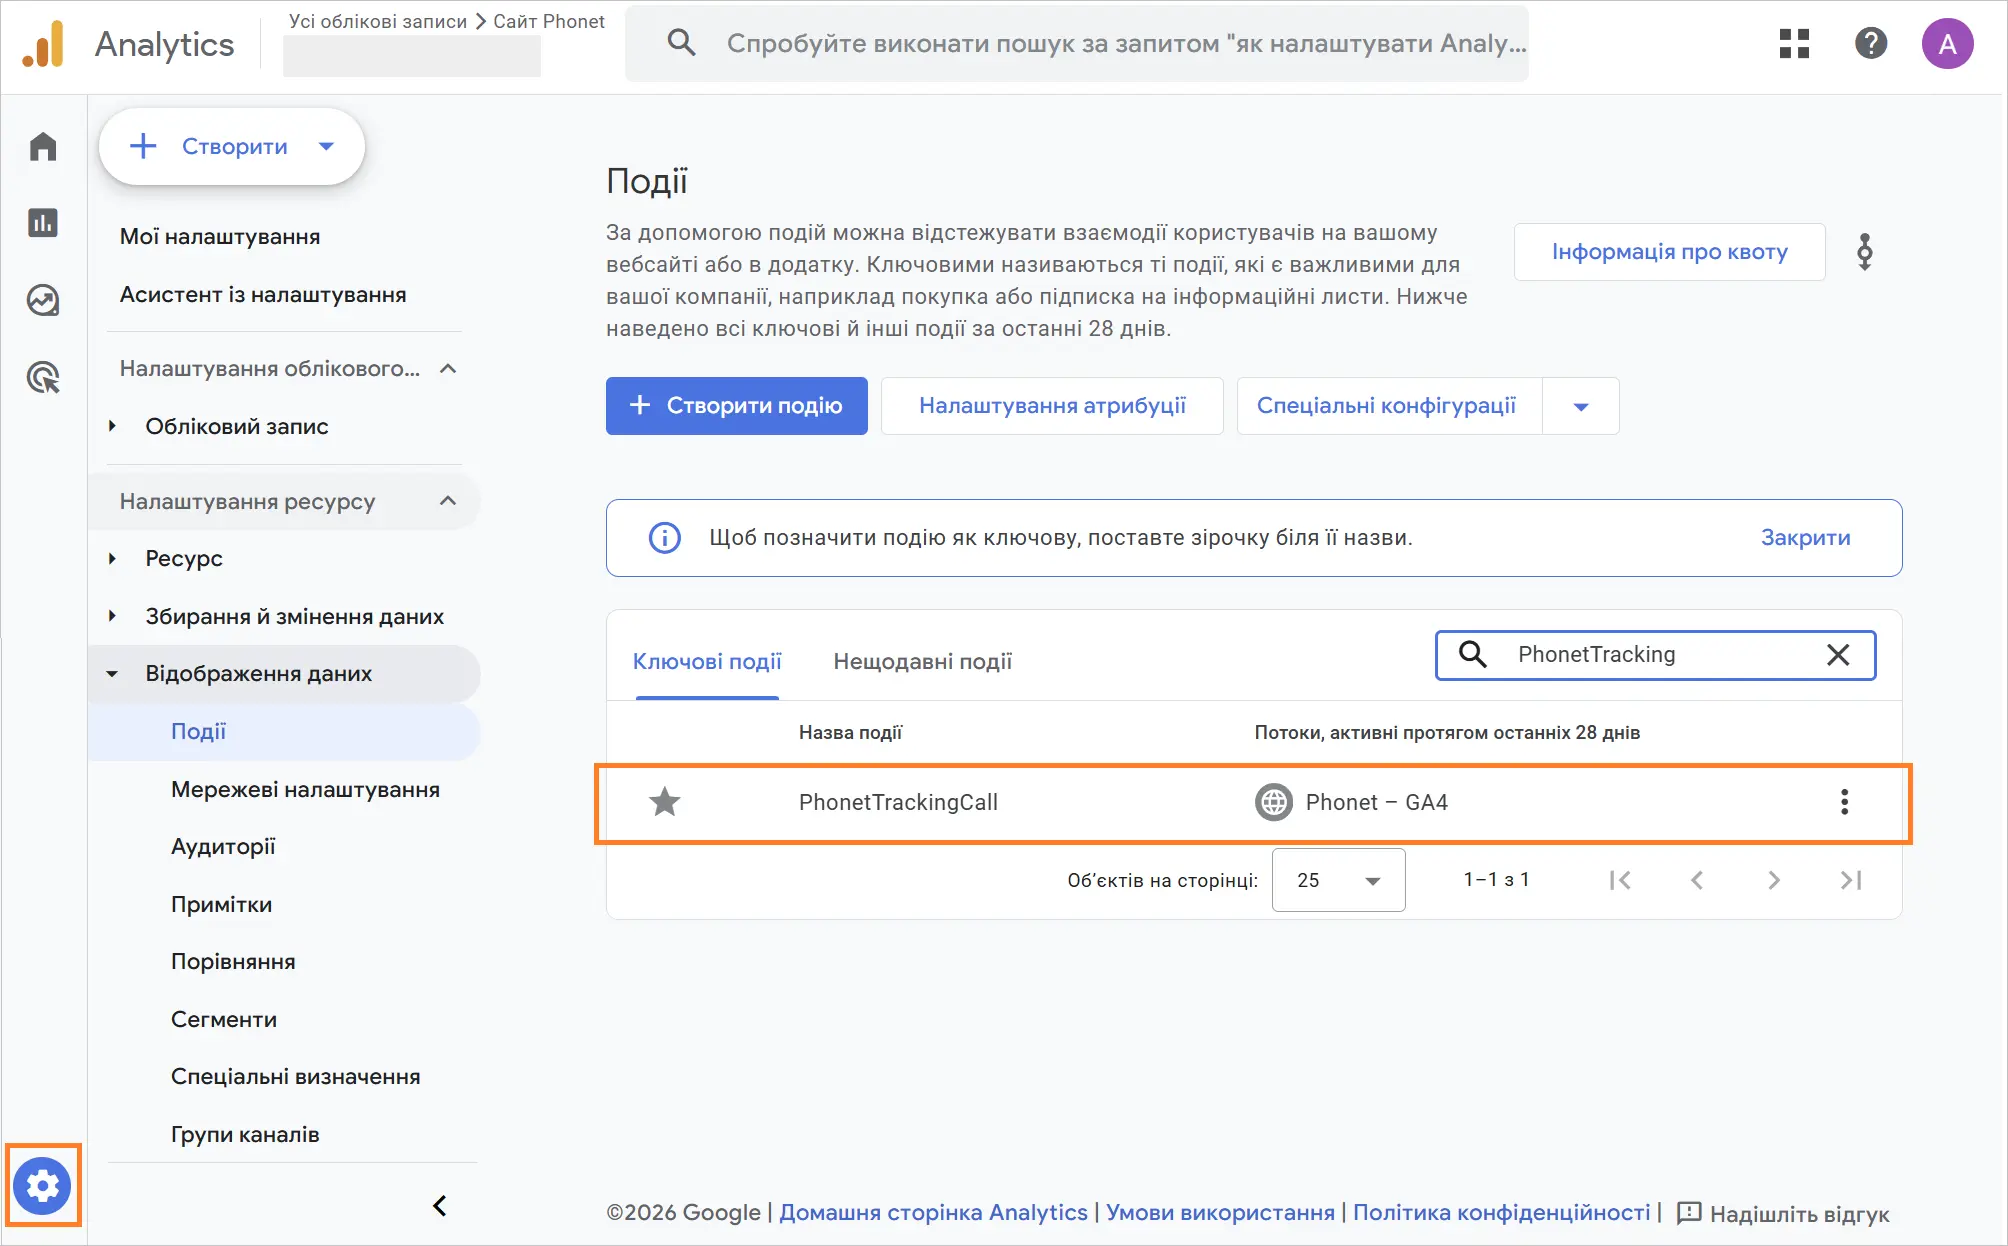
Task: Switch to the Нещодавні події tab
Action: pyautogui.click(x=922, y=661)
